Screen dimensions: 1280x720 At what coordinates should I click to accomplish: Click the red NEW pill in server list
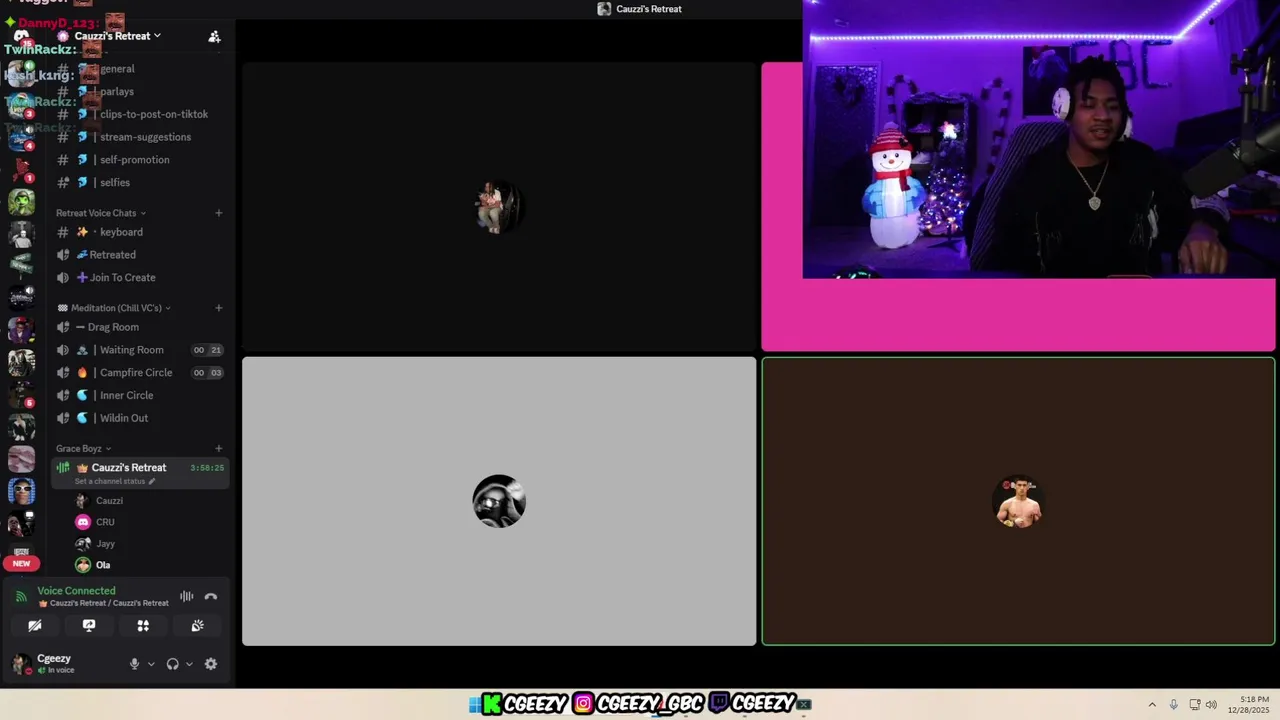click(21, 563)
